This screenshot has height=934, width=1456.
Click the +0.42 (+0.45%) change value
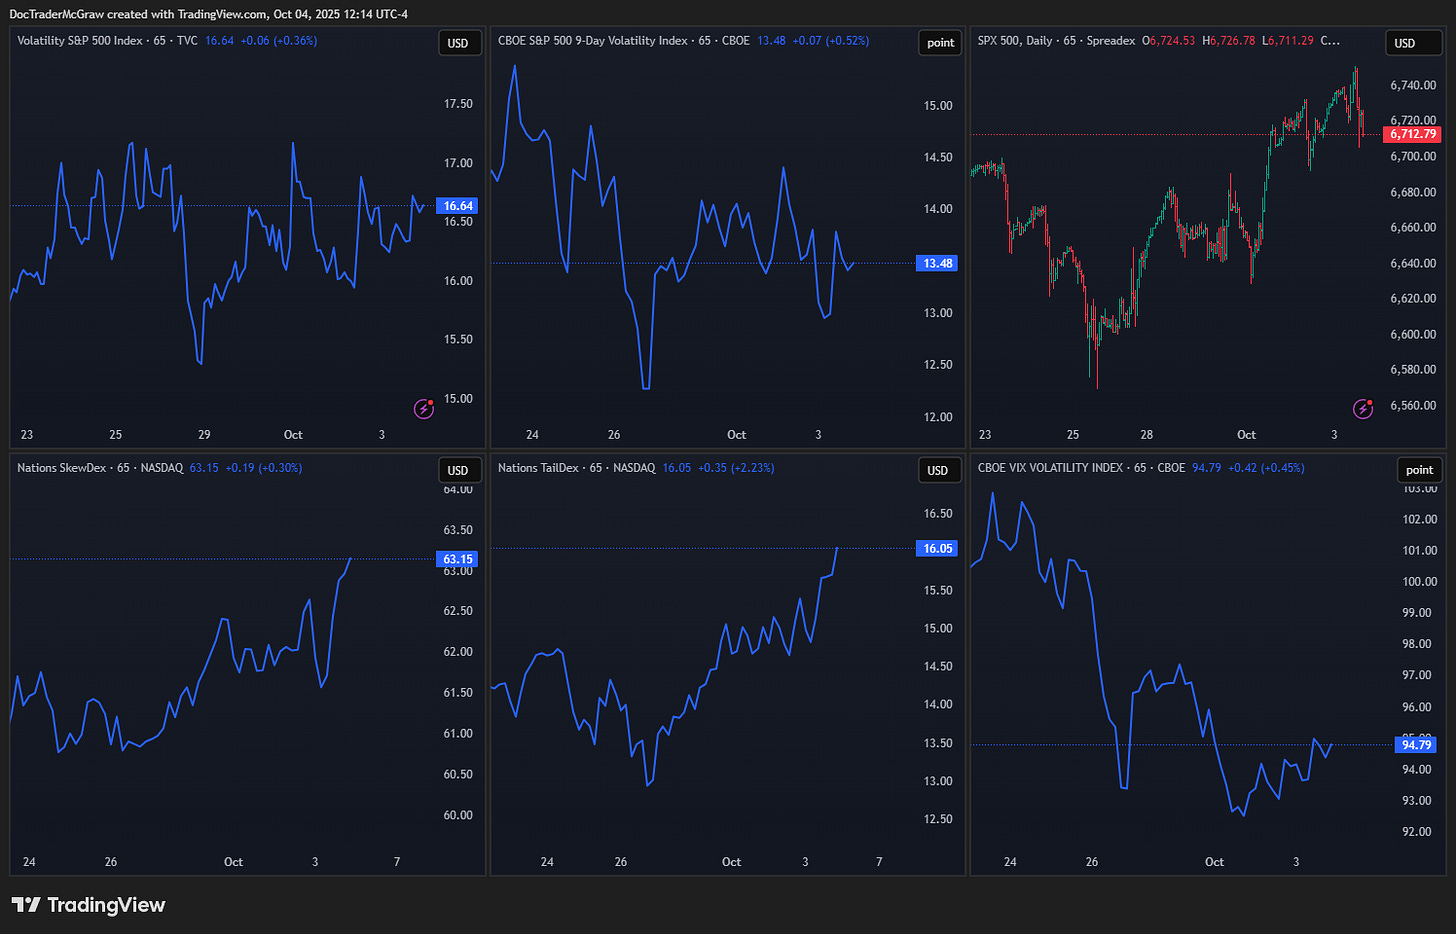click(1266, 468)
